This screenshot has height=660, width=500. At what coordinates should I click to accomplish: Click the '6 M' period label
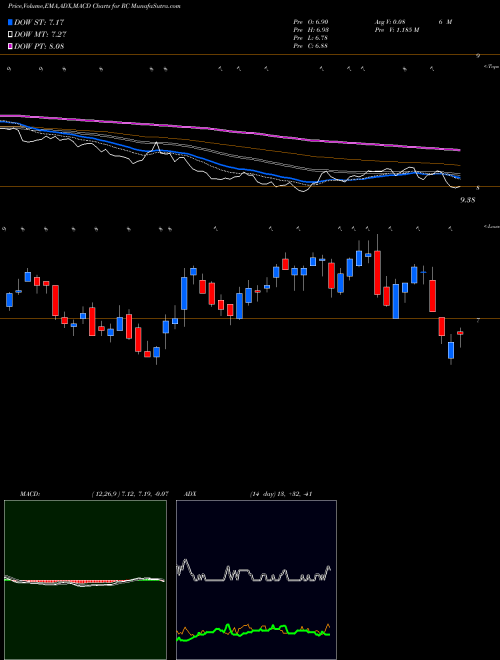[445, 22]
